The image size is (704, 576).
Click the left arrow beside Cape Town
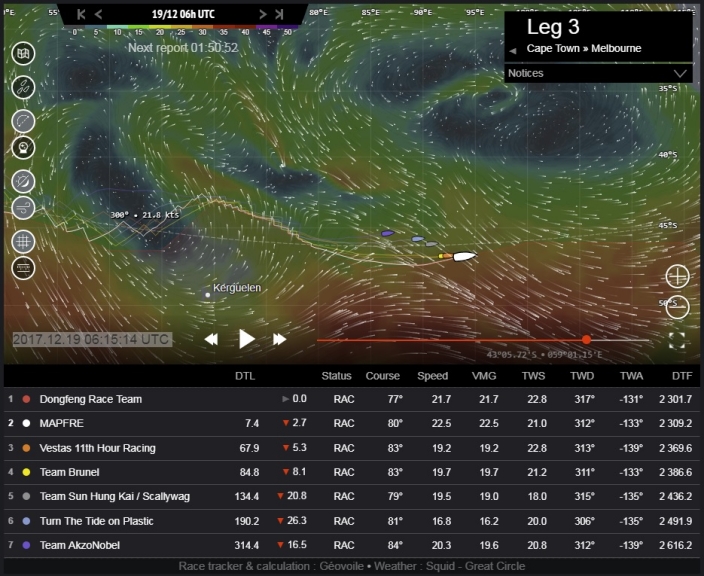coord(513,51)
